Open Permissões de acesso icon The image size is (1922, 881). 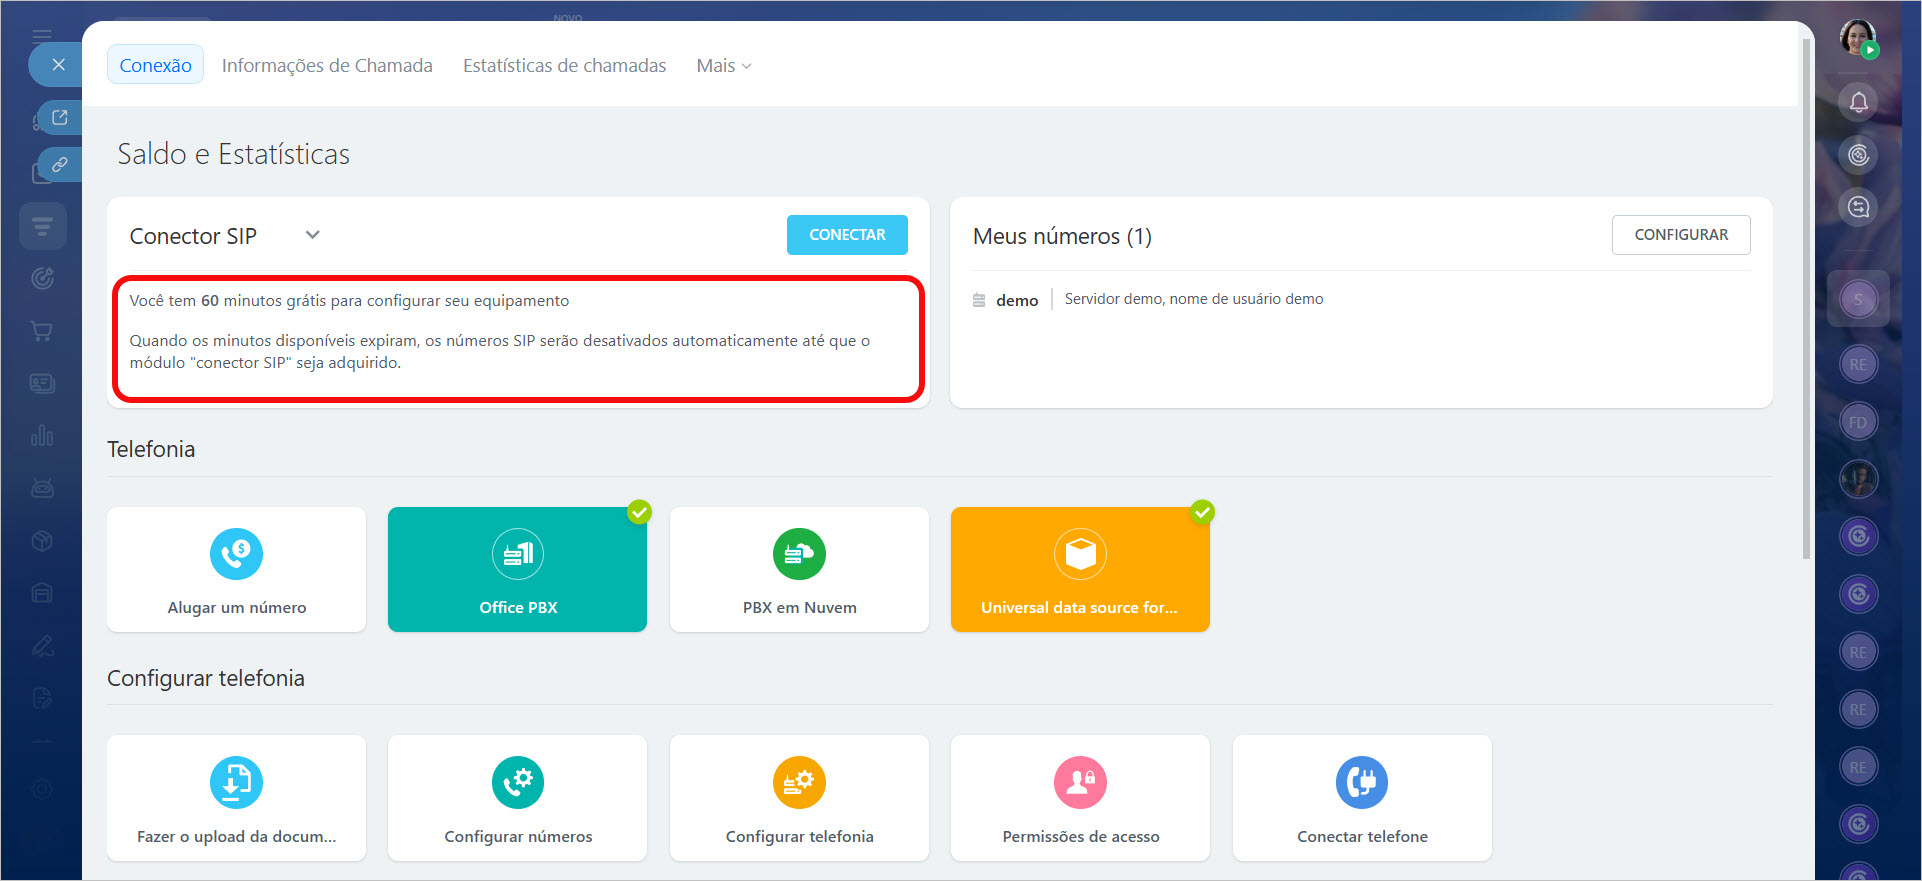1080,782
